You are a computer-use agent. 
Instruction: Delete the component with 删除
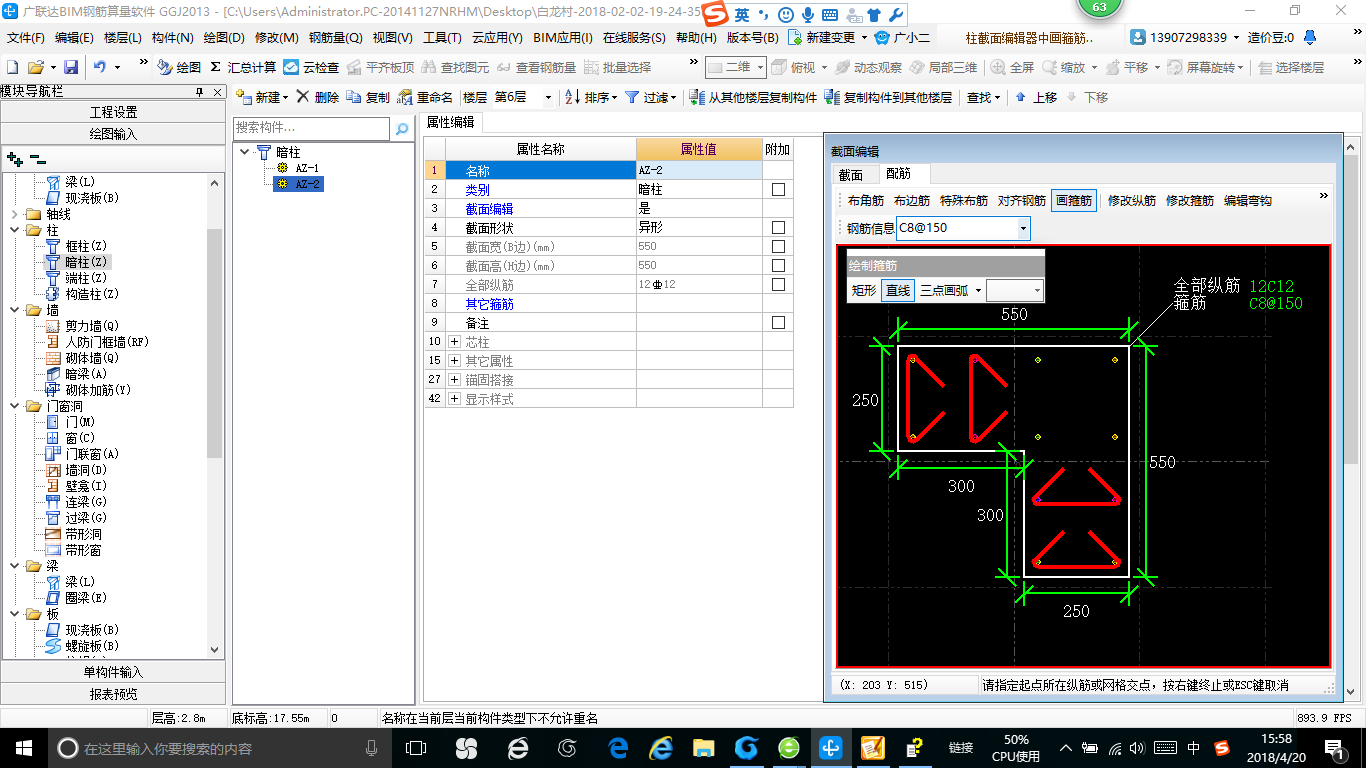(x=318, y=97)
